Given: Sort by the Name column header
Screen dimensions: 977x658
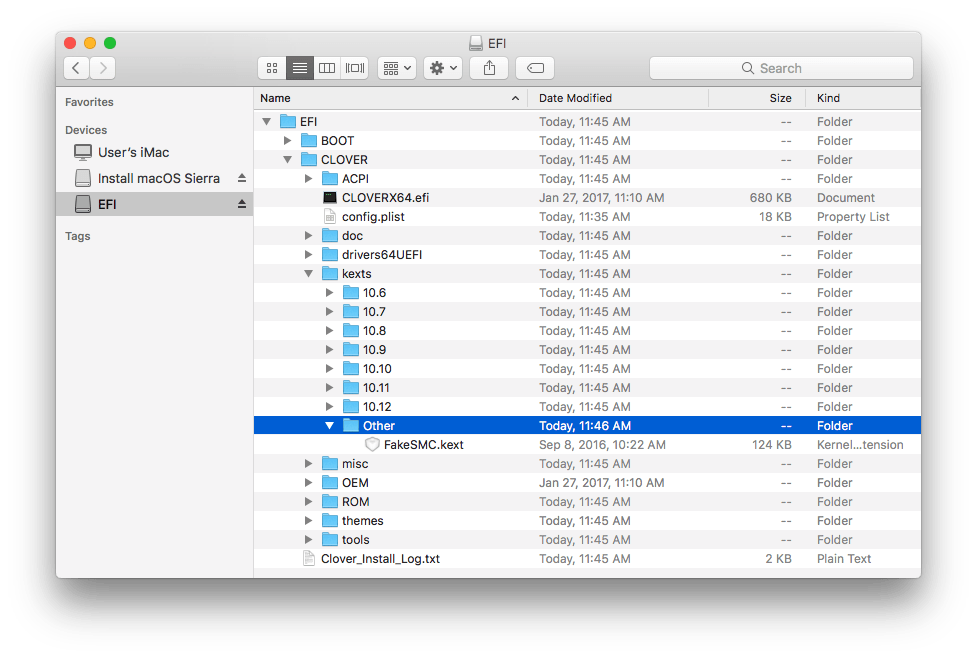Looking at the screenshot, I should pyautogui.click(x=391, y=98).
